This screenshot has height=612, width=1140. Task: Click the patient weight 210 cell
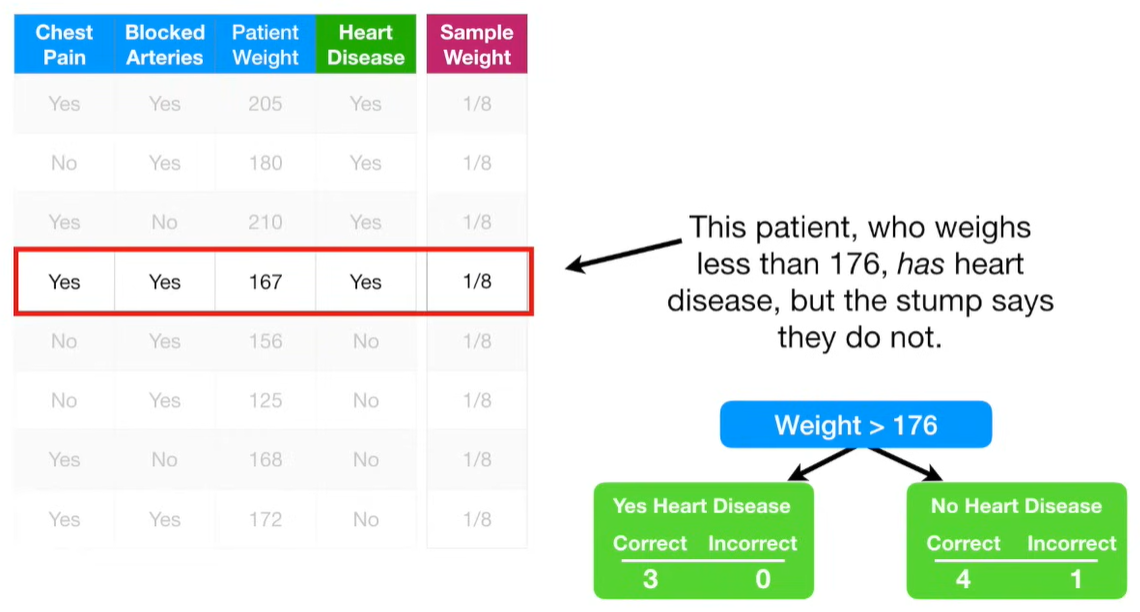pyautogui.click(x=265, y=222)
